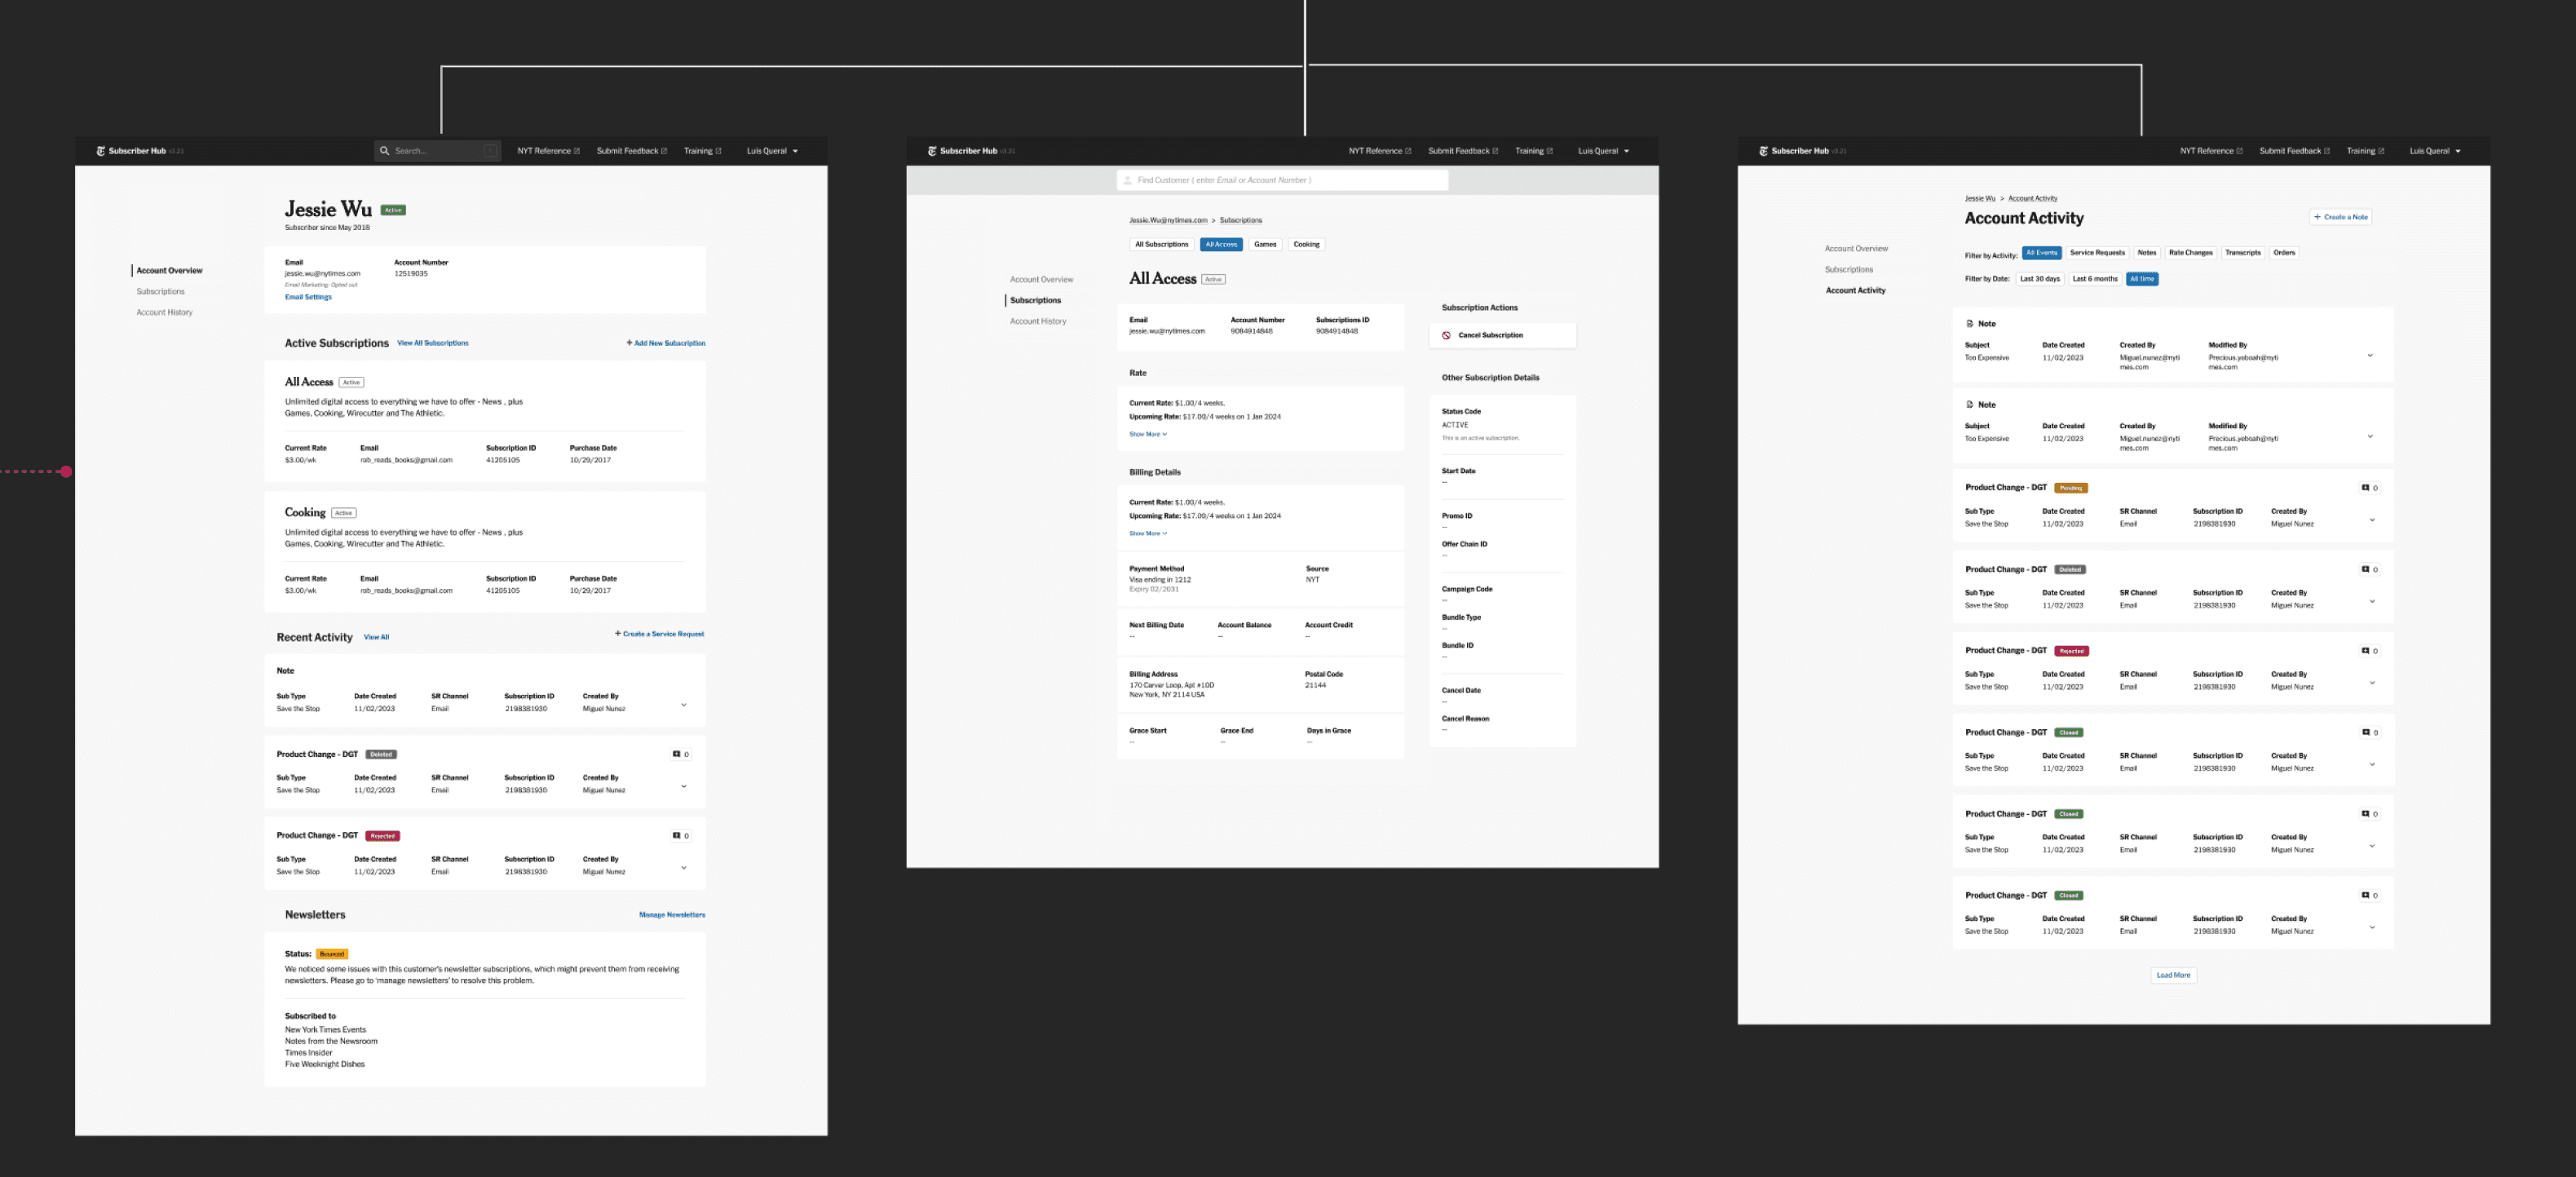Click the Manage Newsletters link
This screenshot has height=1177, width=2576.
(672, 915)
